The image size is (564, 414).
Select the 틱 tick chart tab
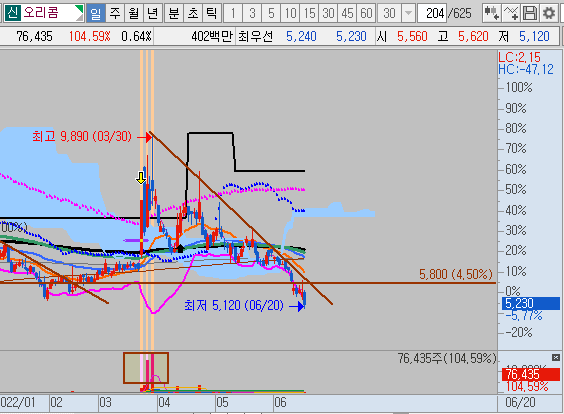212,13
